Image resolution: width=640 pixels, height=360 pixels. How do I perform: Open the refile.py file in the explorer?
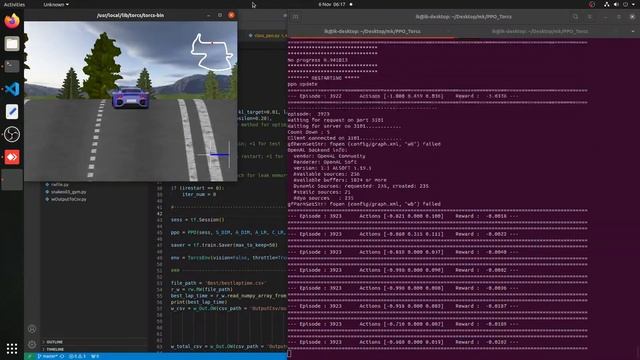point(60,184)
